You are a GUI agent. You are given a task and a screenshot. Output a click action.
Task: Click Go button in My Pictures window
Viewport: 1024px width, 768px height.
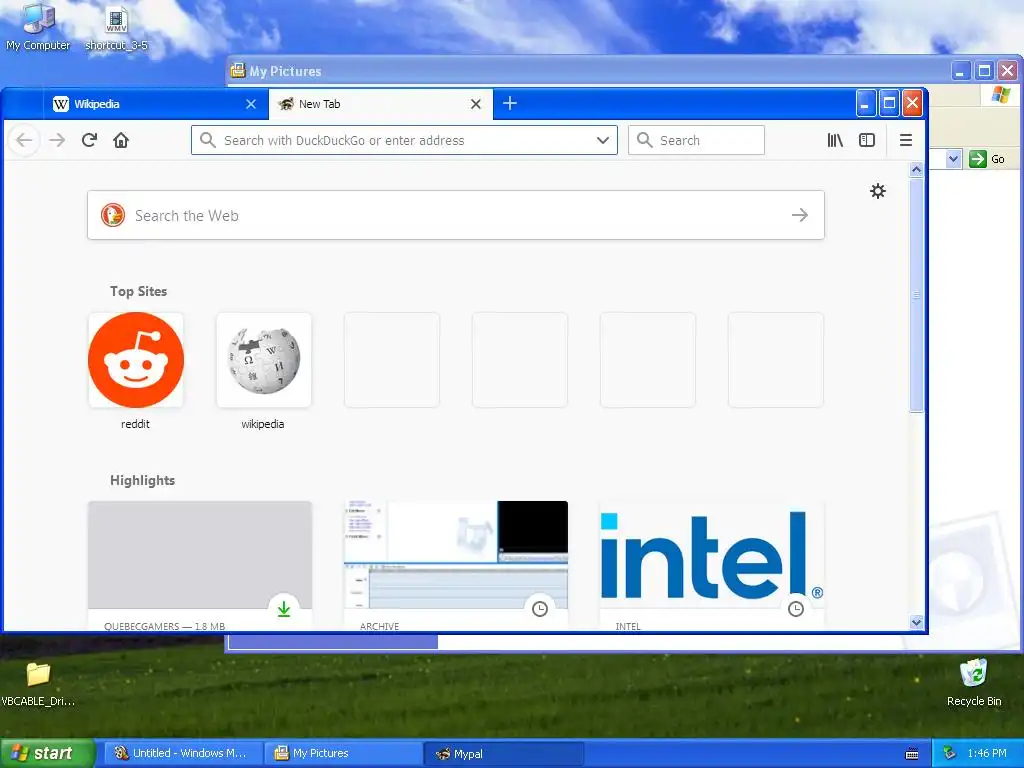point(987,159)
